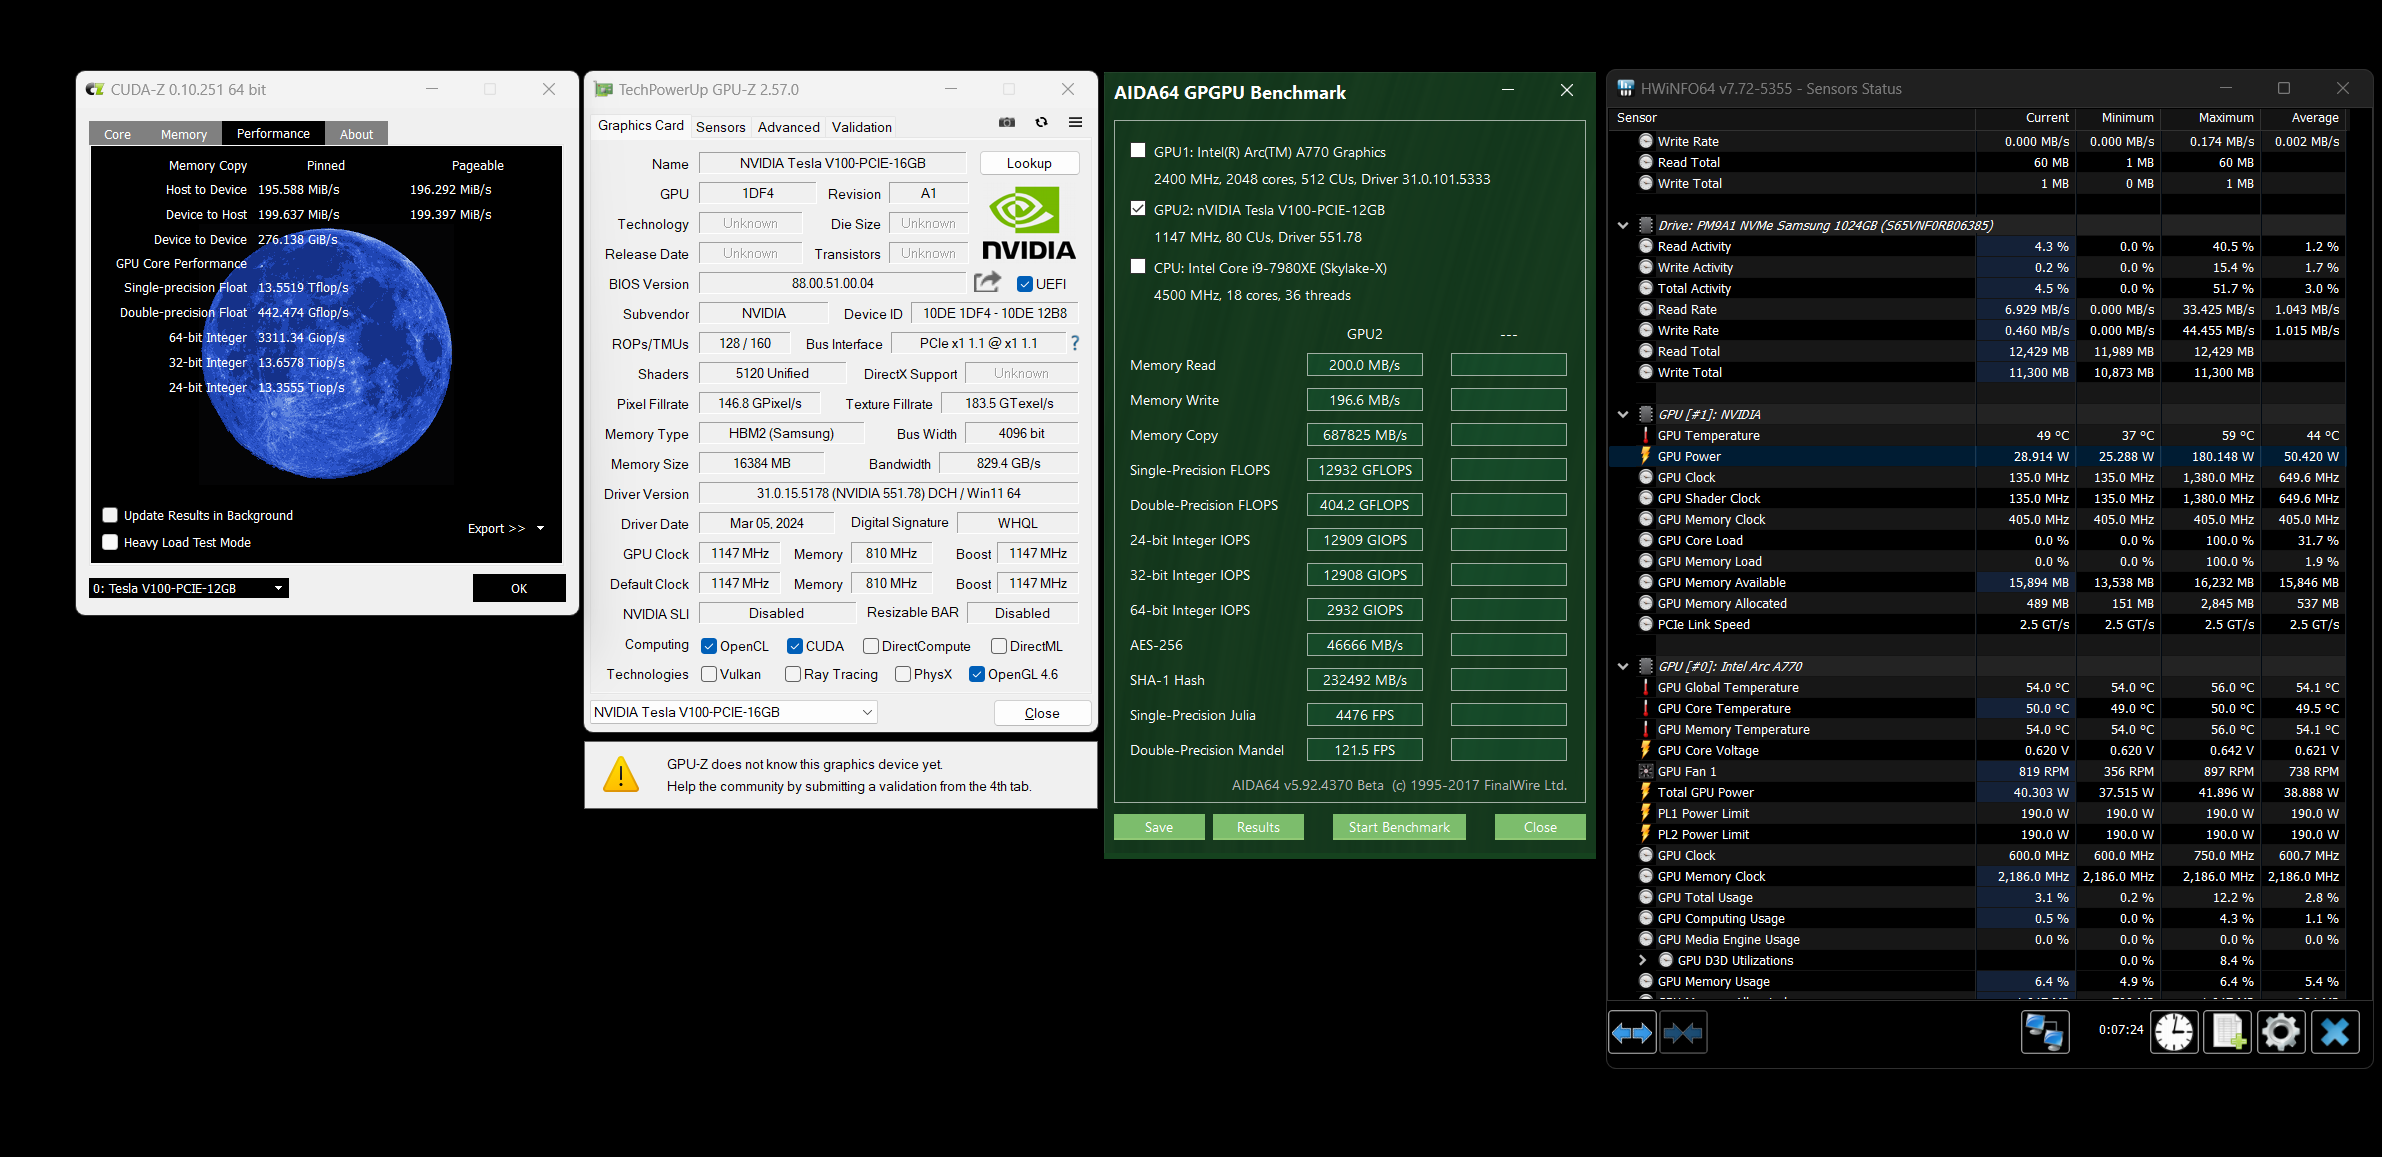
Task: Click GPU-Z BIOS export share icon
Action: 987,283
